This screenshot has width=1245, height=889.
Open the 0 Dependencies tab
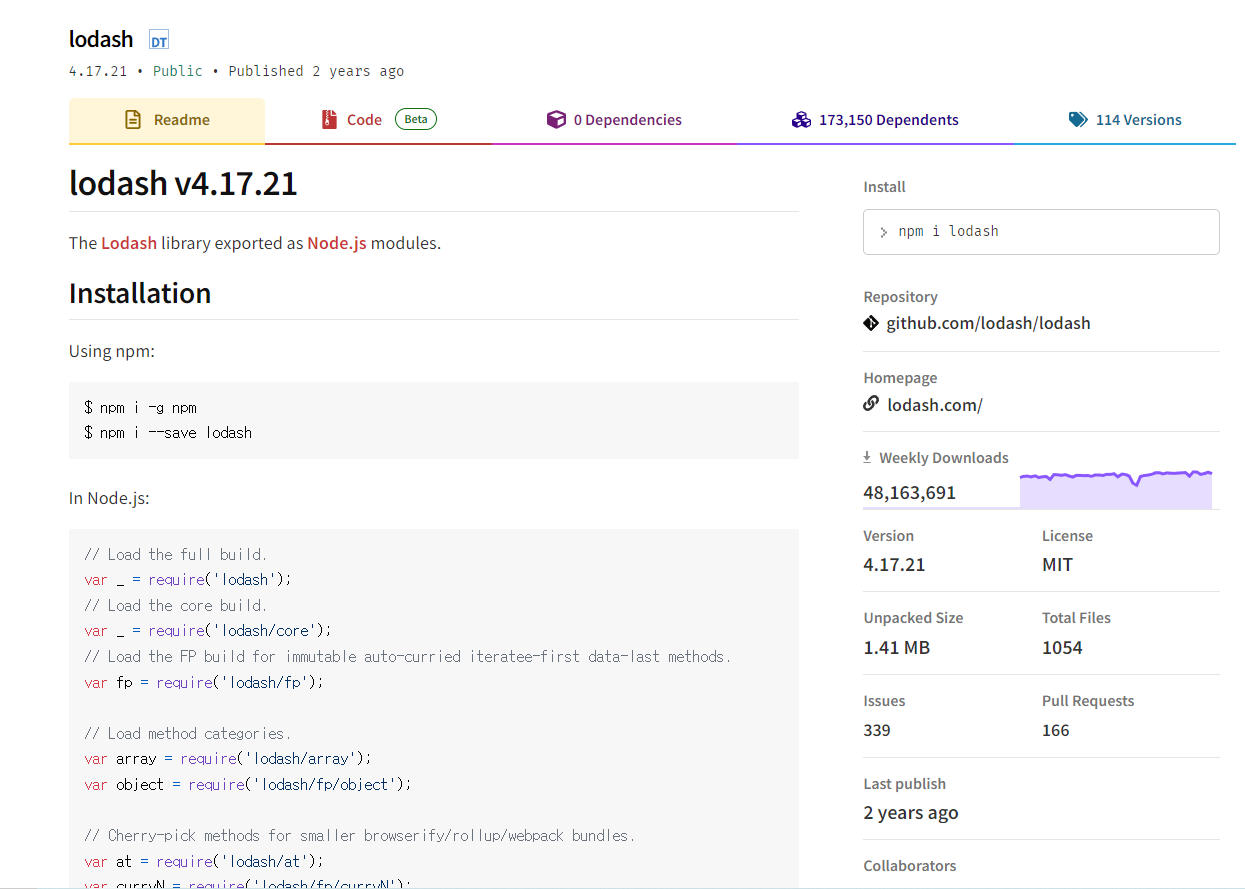[x=614, y=121]
